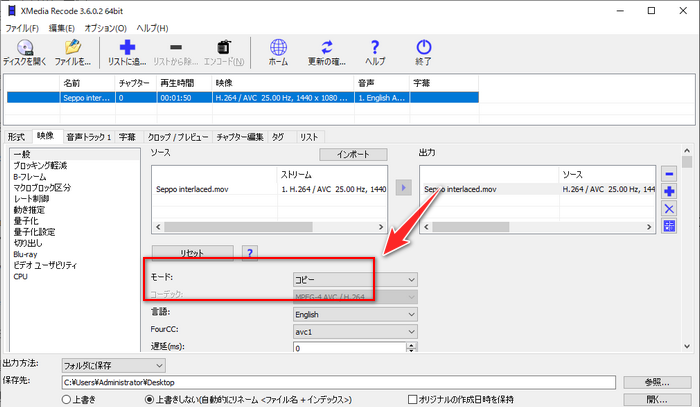Viewport: 700px width, 407px height.
Task: Switch to the クロップ / プレビュー tab
Action: tap(176, 136)
